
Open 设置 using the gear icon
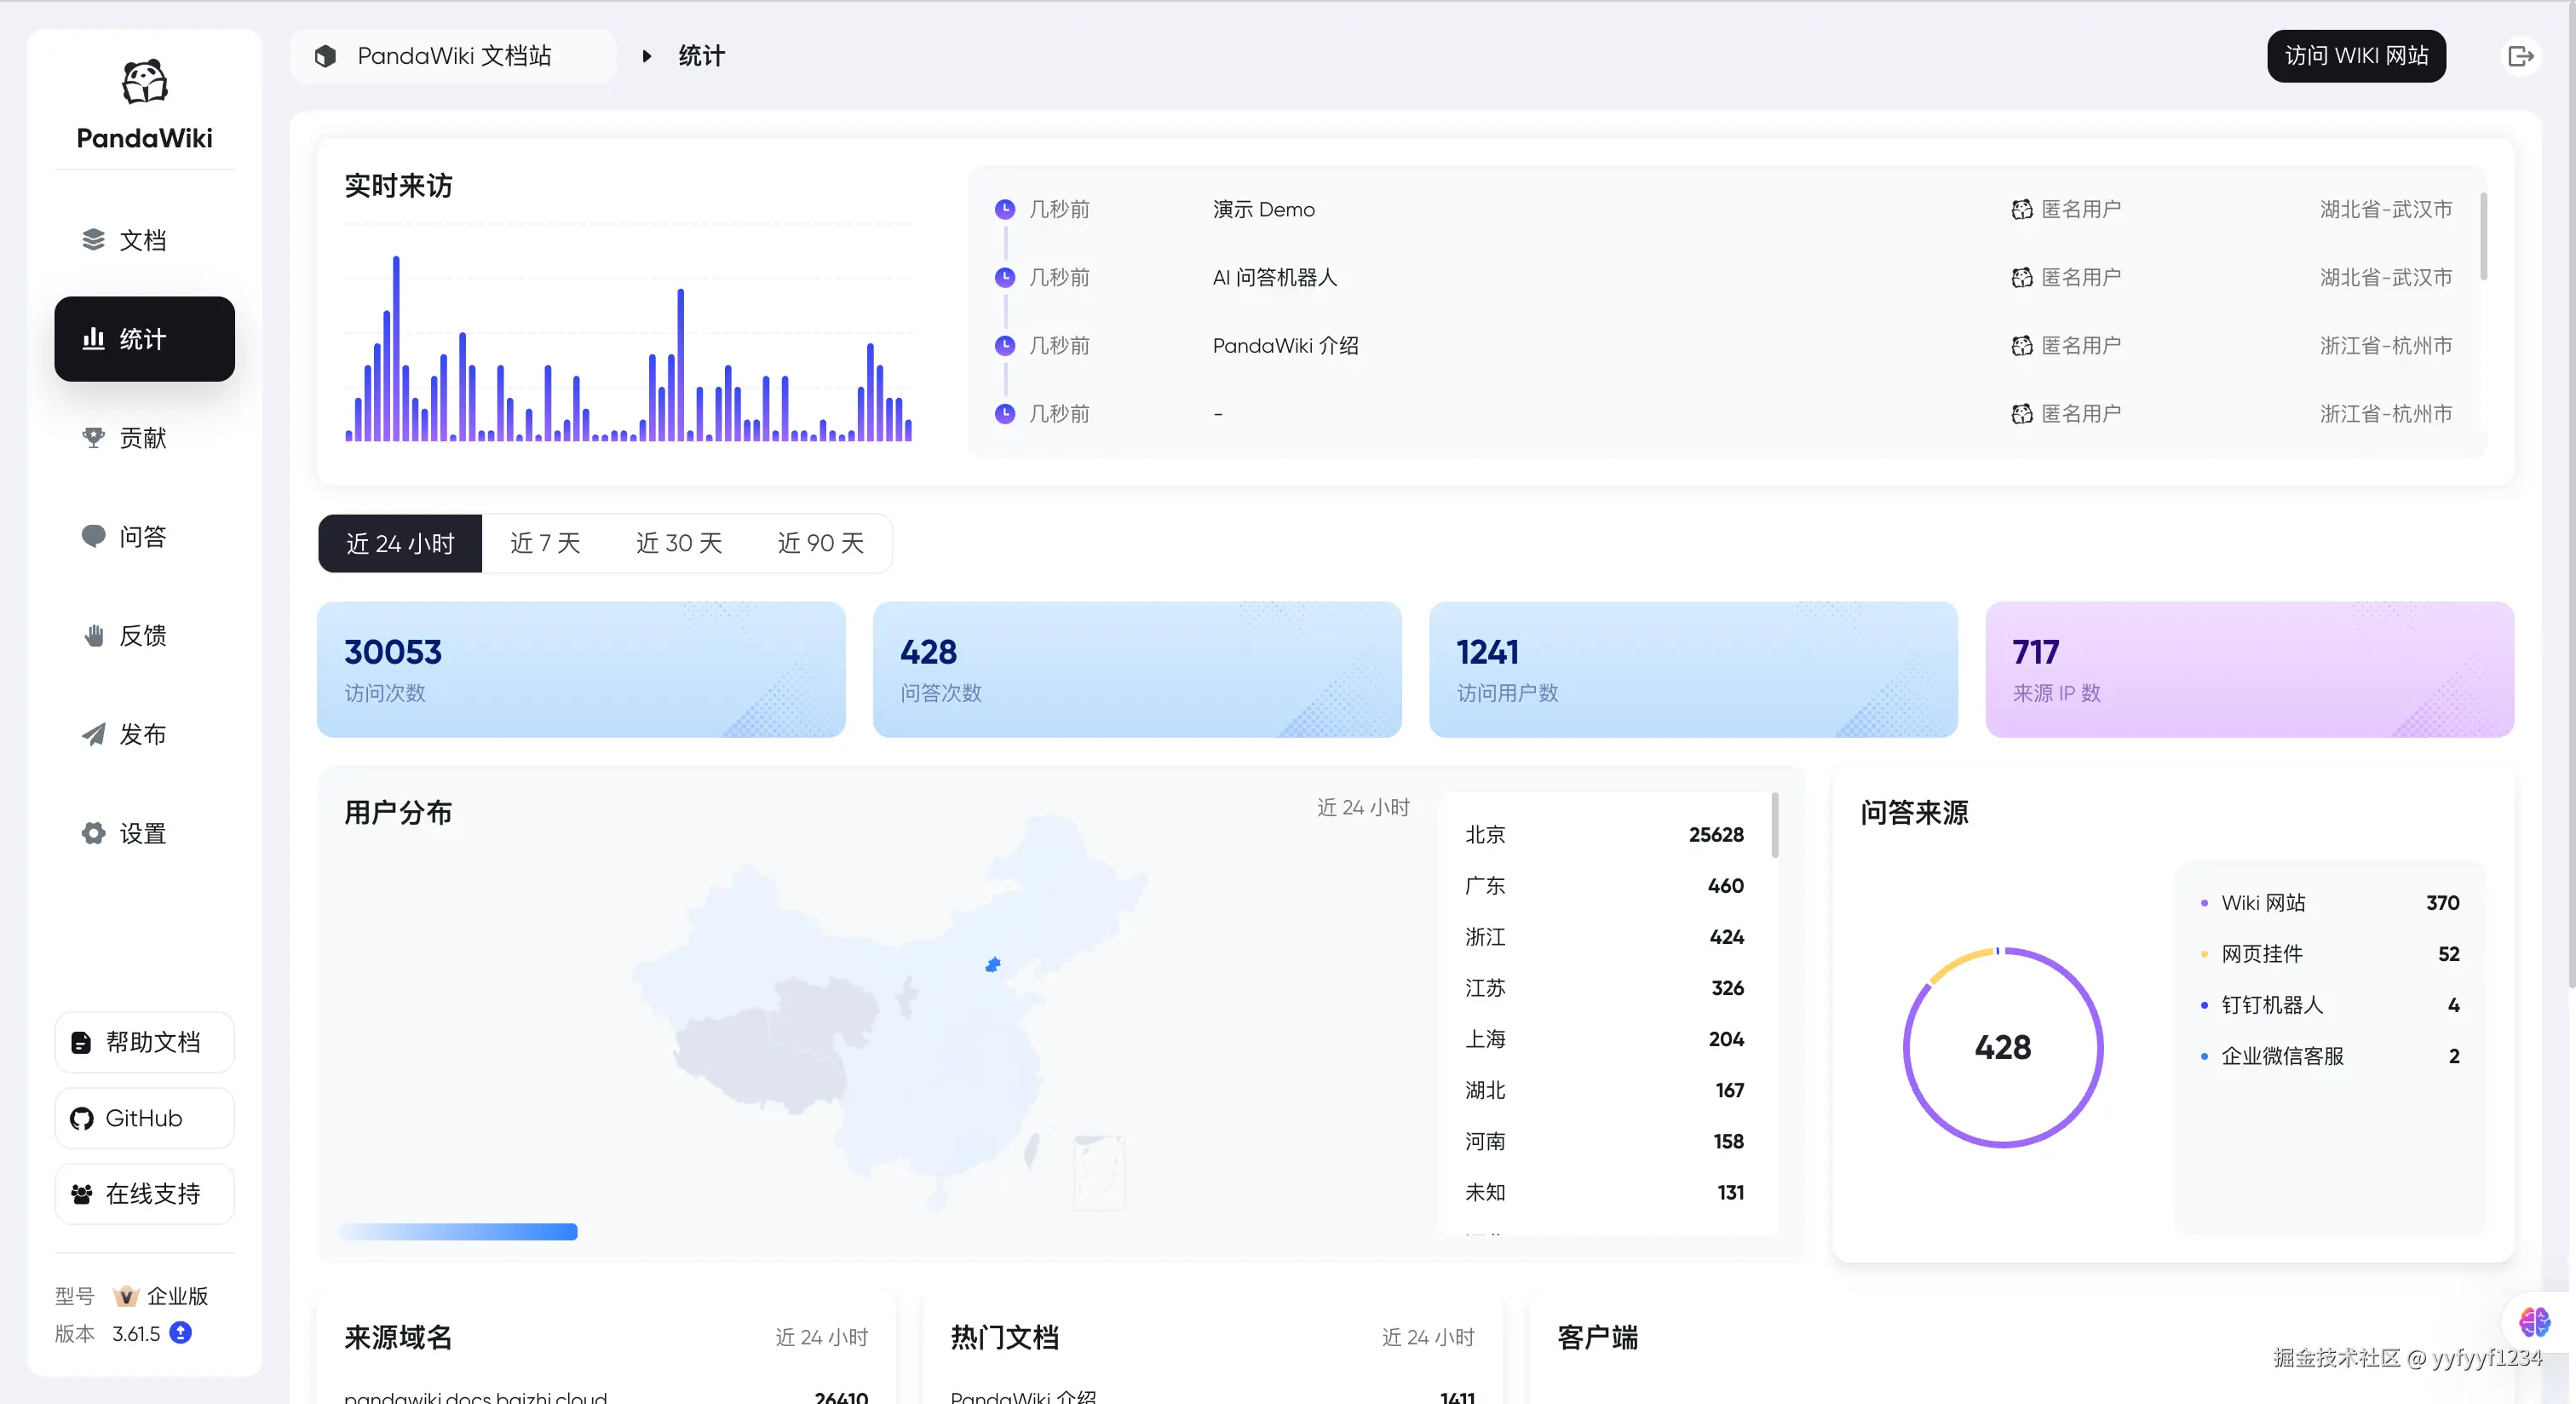93,833
